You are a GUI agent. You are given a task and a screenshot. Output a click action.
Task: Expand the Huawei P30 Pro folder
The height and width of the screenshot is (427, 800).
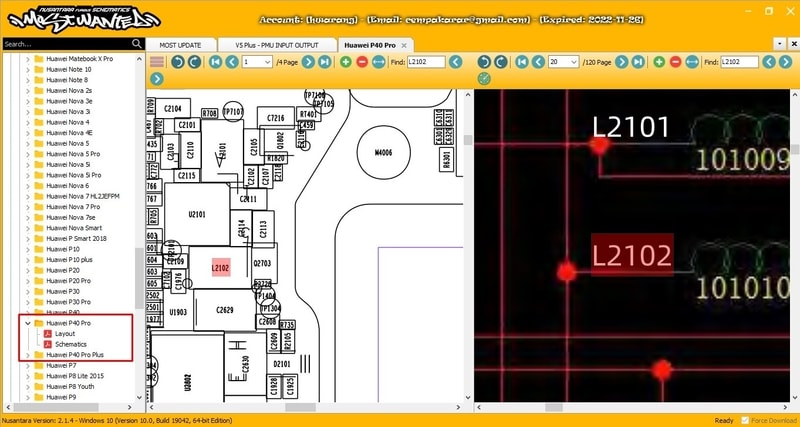pos(28,302)
